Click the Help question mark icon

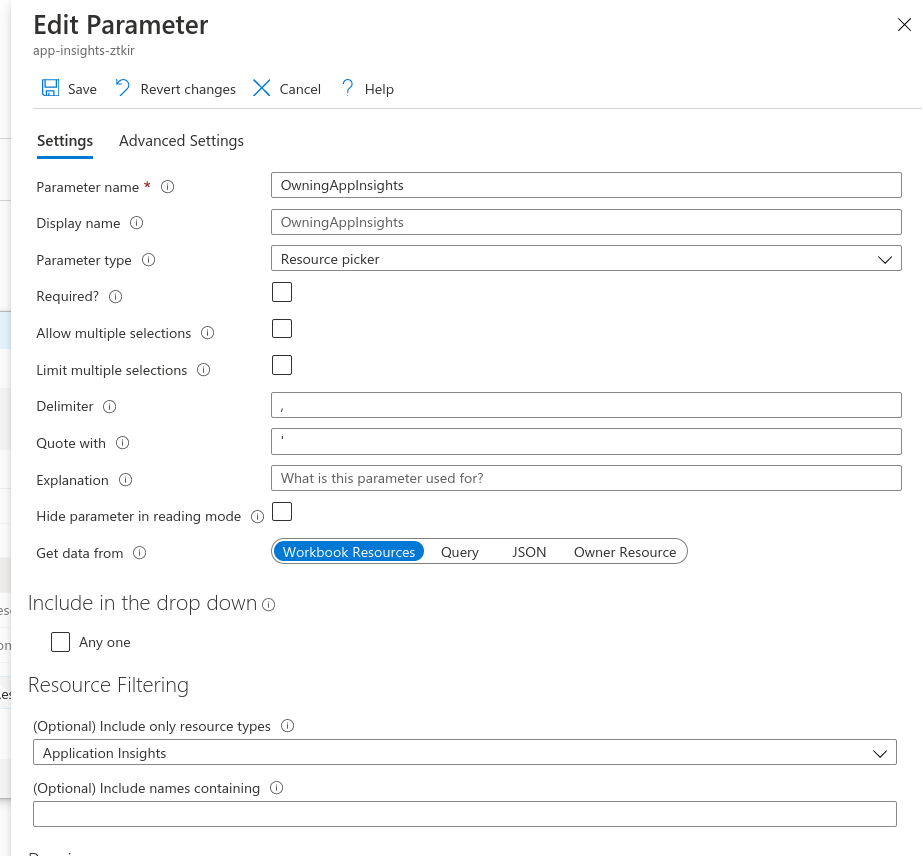tap(348, 88)
